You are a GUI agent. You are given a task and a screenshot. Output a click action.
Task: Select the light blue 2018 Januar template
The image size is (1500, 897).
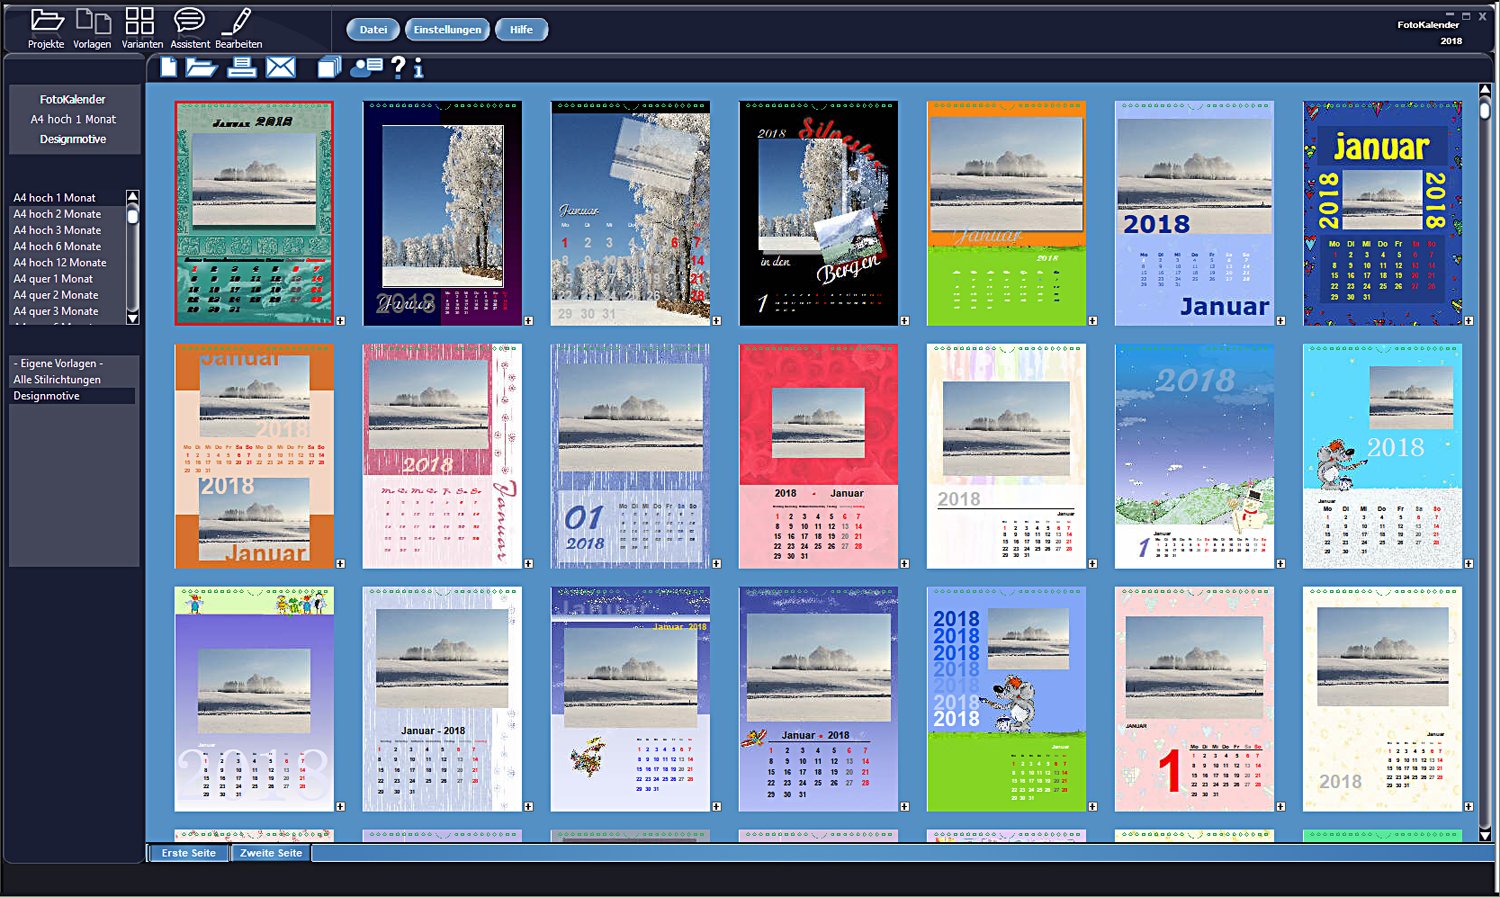point(1194,213)
